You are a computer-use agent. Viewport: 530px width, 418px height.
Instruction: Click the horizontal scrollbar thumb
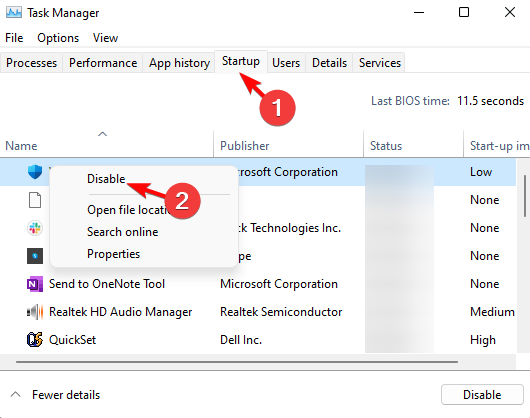(237, 362)
